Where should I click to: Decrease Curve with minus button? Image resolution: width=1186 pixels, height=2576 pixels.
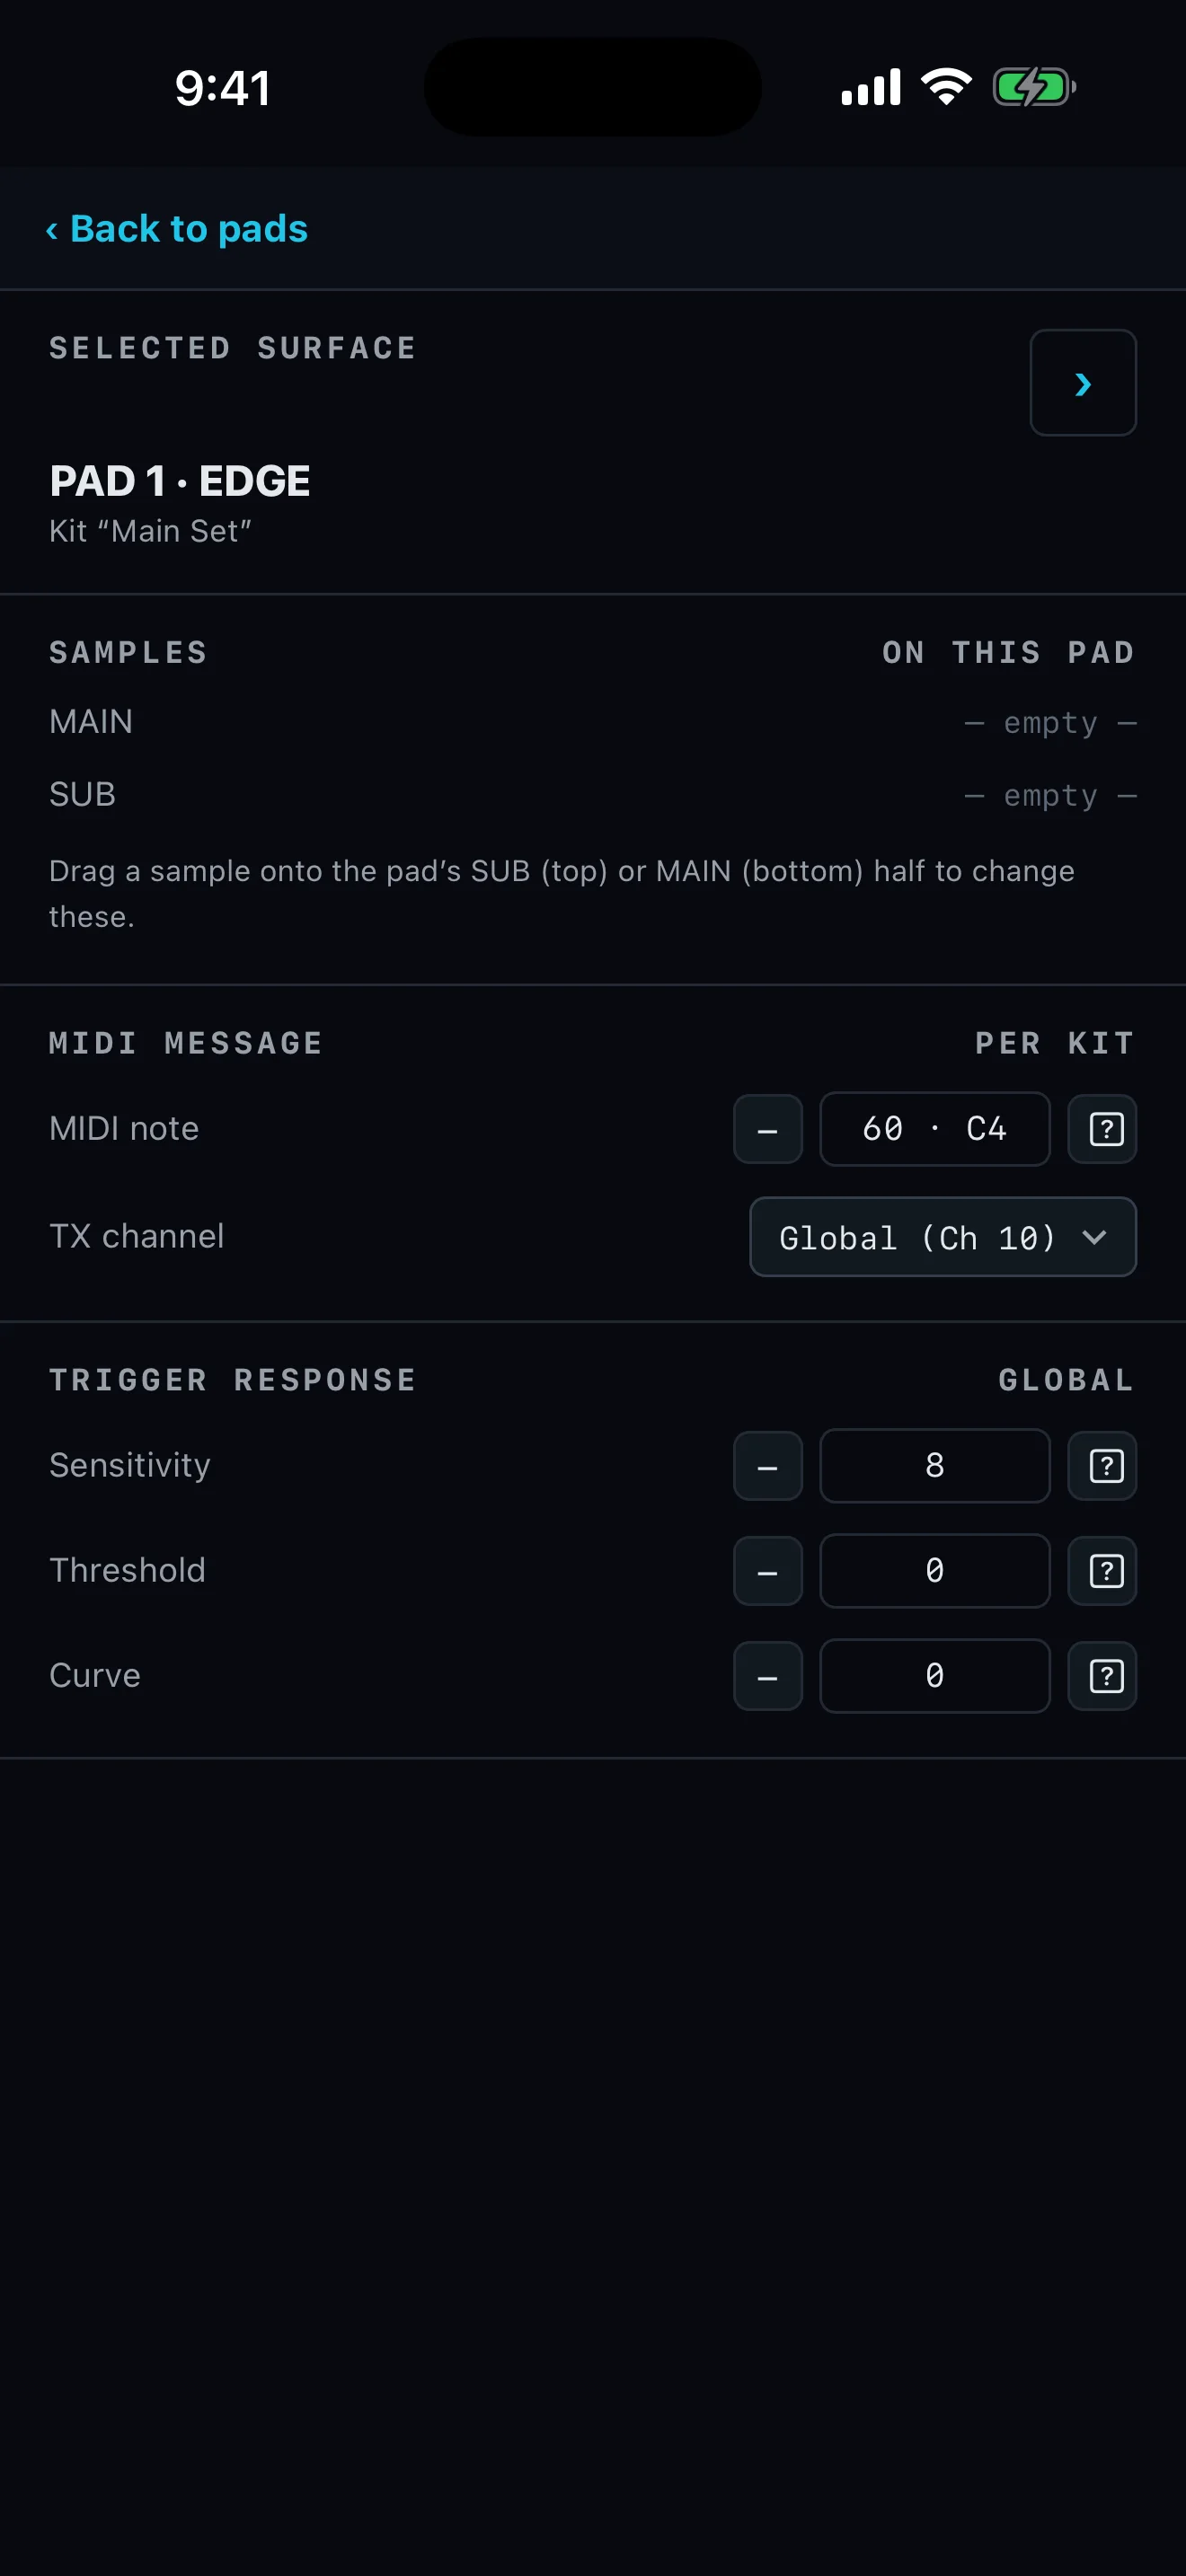click(768, 1676)
